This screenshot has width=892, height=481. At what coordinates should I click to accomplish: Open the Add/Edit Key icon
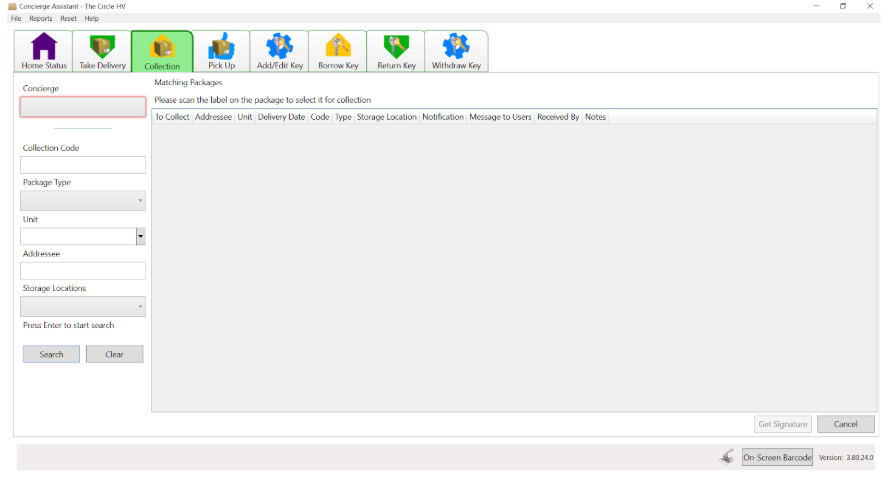[279, 47]
